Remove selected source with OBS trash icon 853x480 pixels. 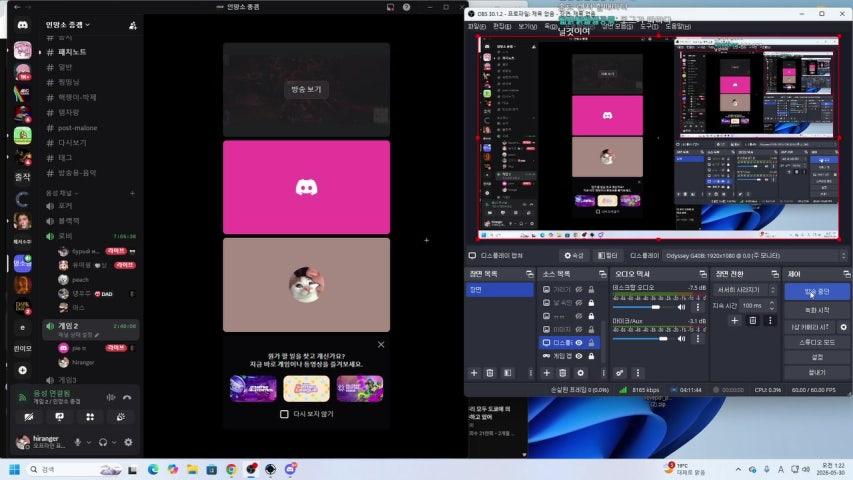[563, 373]
